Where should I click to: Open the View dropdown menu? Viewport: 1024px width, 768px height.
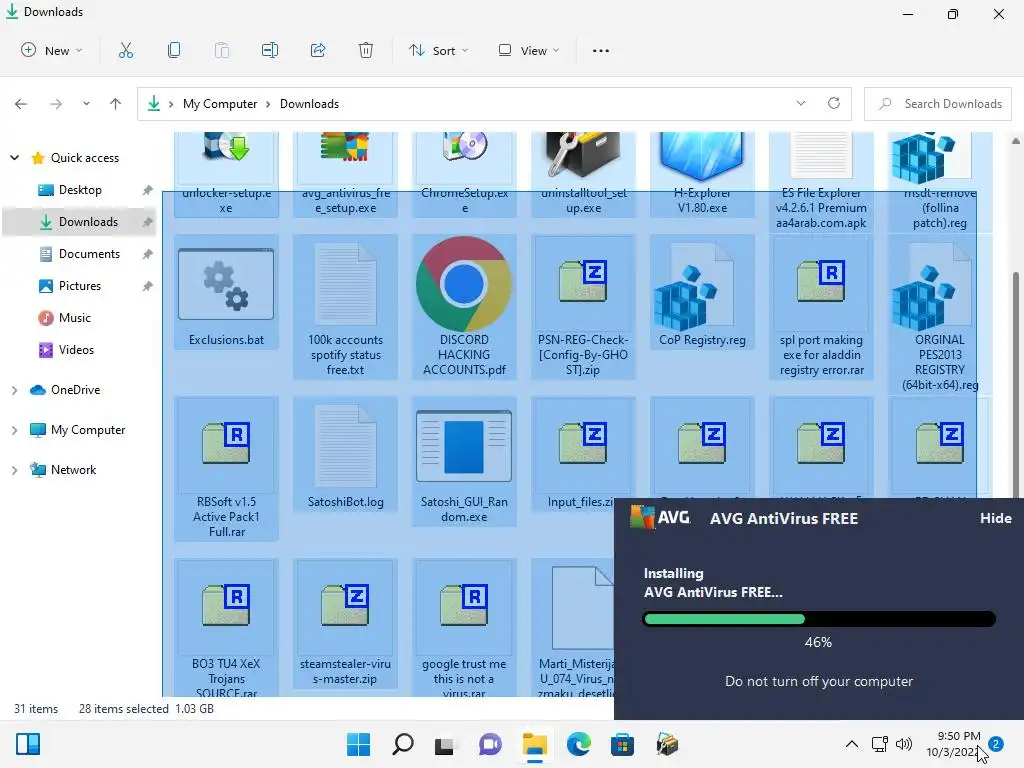[x=528, y=50]
